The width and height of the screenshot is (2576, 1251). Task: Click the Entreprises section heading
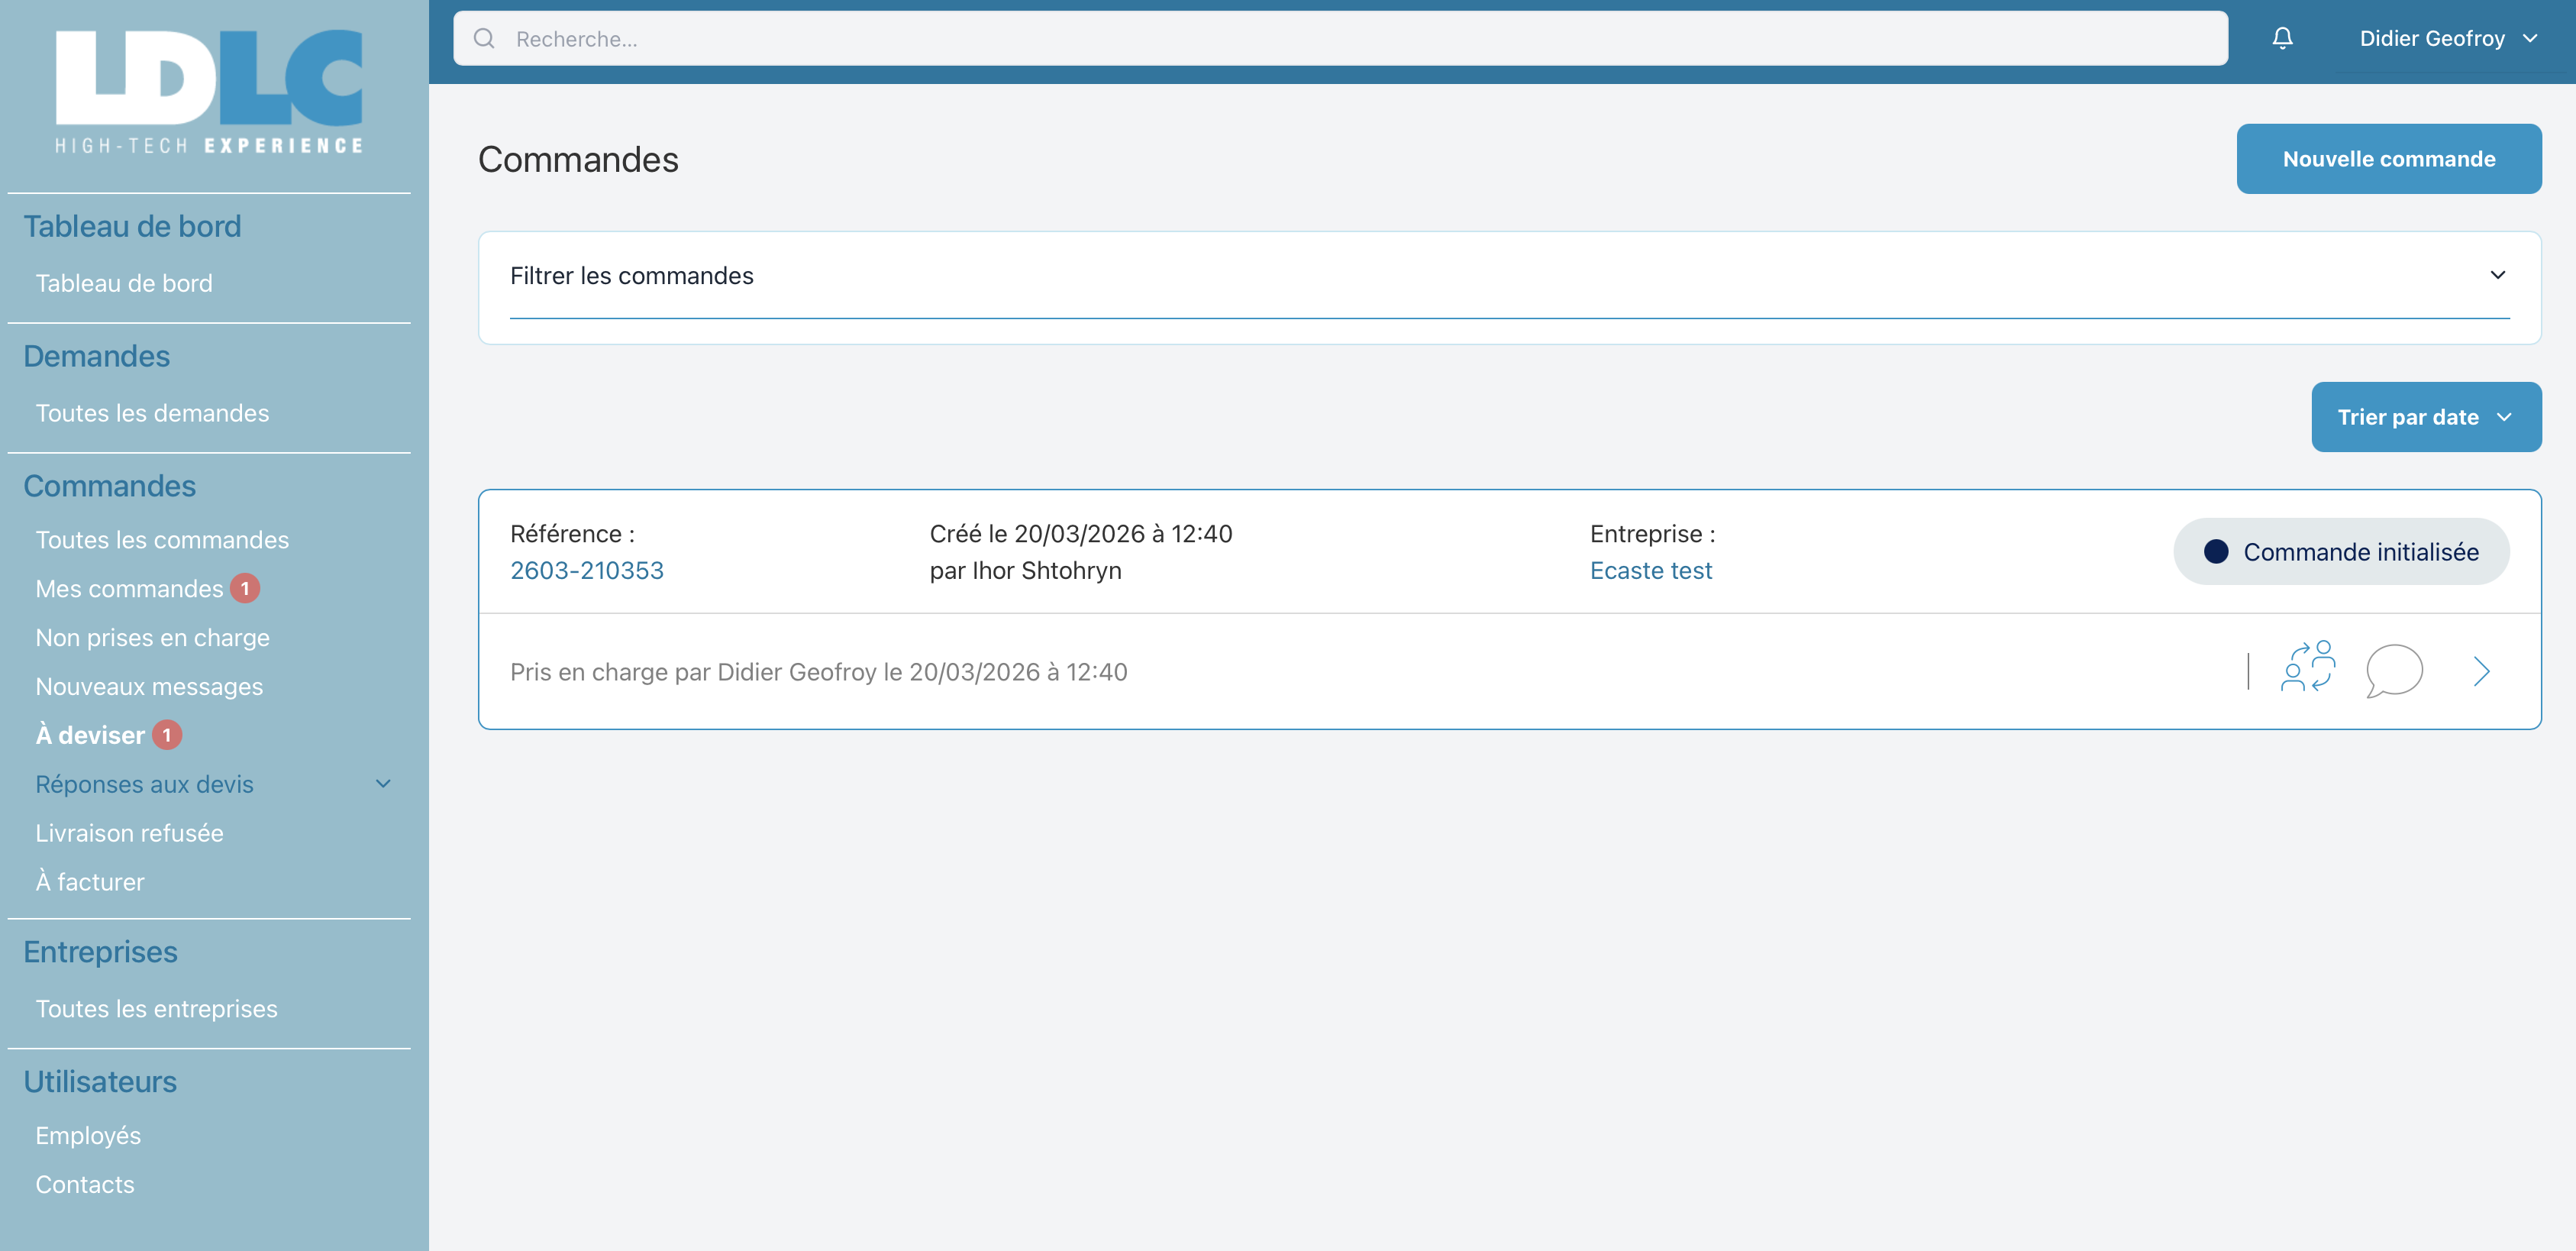click(x=100, y=952)
